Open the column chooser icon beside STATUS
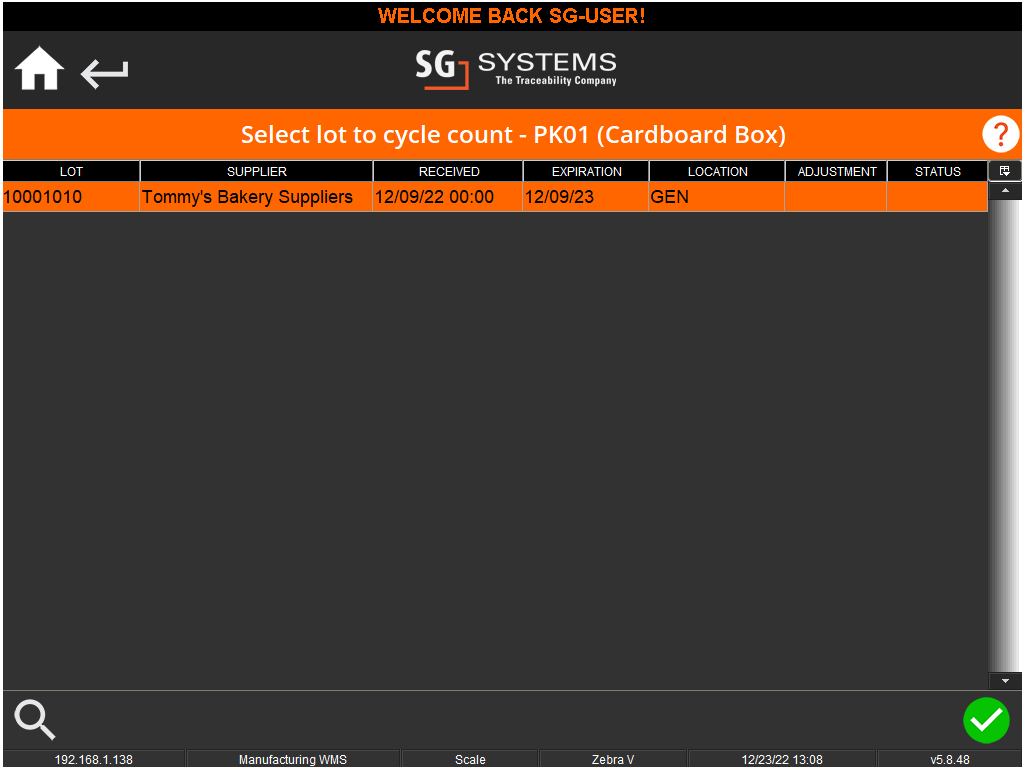The width and height of the screenshot is (1025, 770). point(1005,171)
